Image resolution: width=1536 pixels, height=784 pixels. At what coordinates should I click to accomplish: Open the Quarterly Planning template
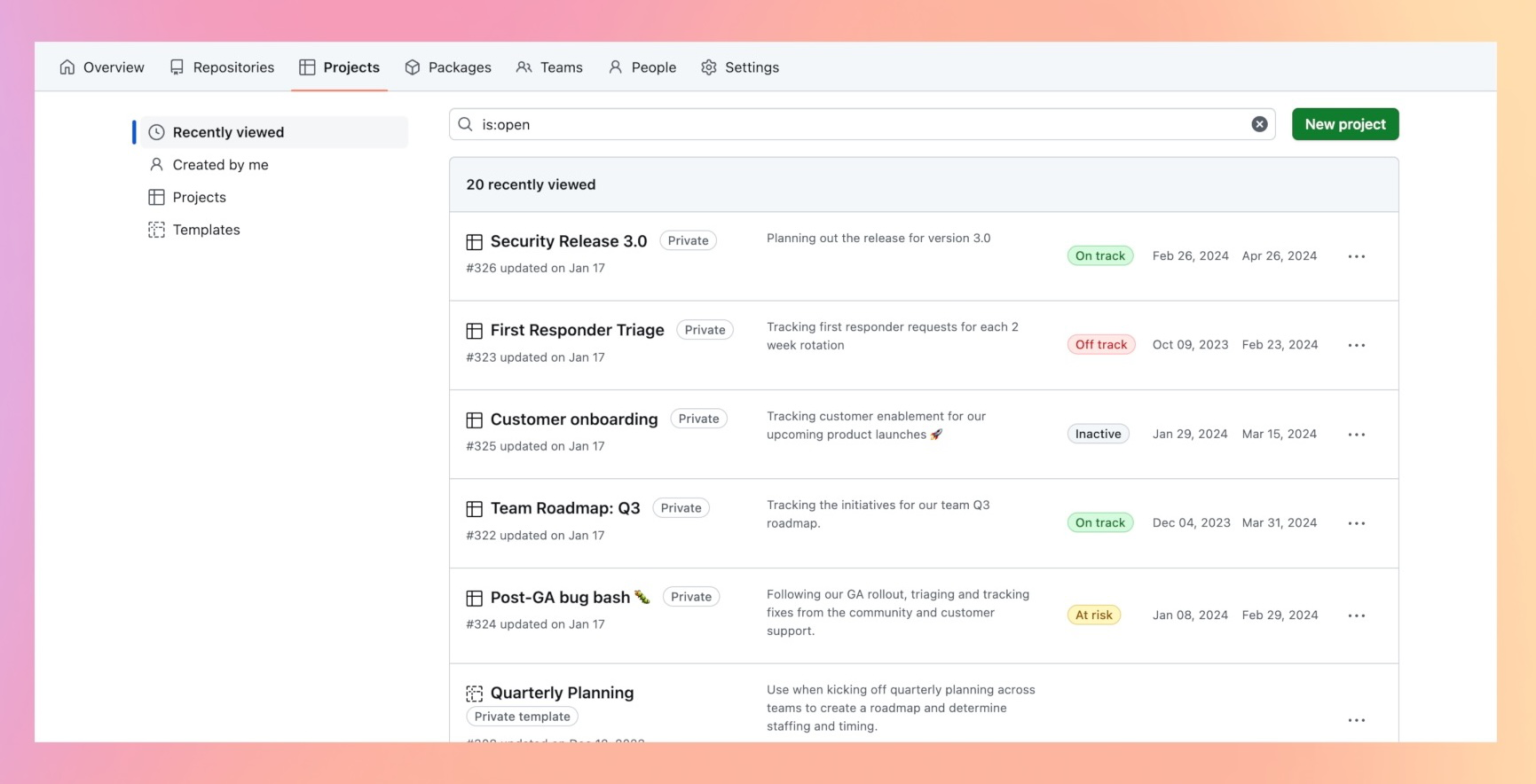562,693
